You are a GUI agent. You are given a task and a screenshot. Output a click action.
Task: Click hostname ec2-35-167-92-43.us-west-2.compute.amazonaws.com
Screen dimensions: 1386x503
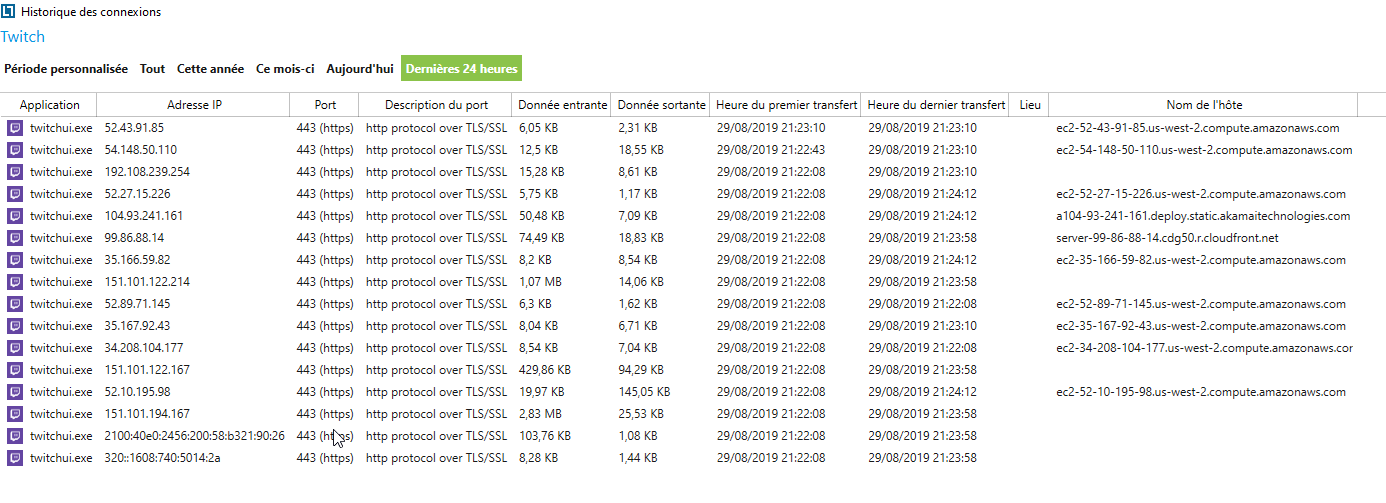click(x=1201, y=326)
